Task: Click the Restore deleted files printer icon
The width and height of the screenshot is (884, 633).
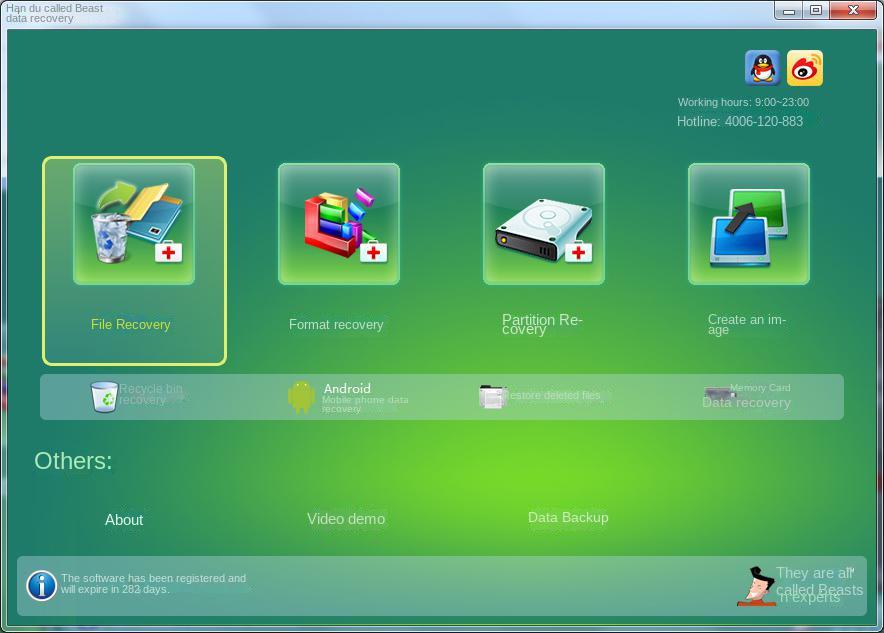Action: [x=492, y=396]
